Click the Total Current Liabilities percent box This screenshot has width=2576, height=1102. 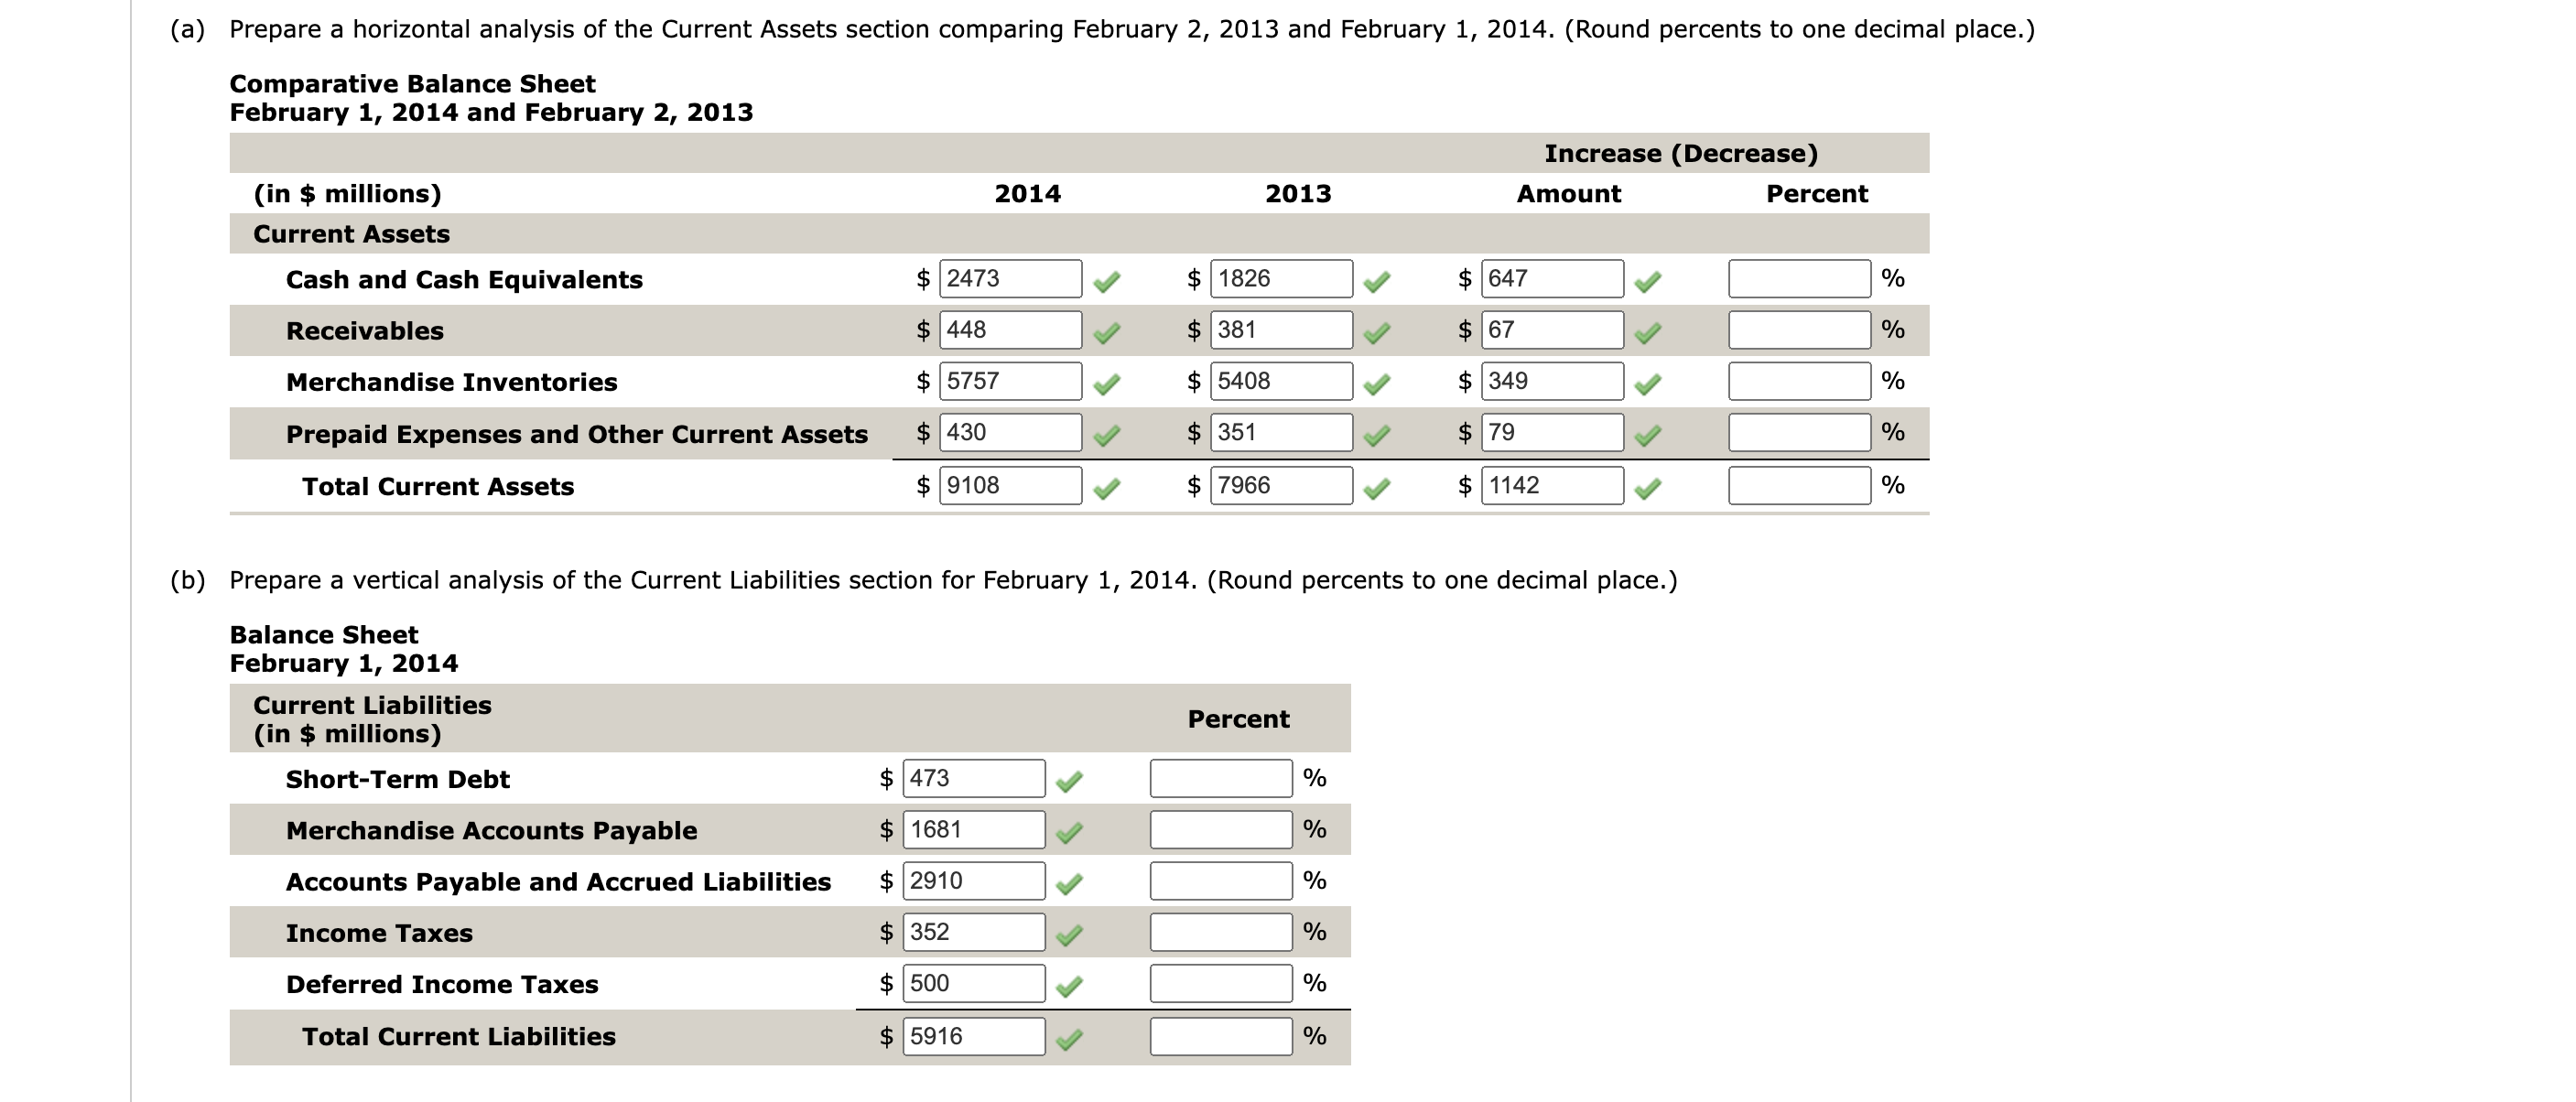tap(1220, 1037)
